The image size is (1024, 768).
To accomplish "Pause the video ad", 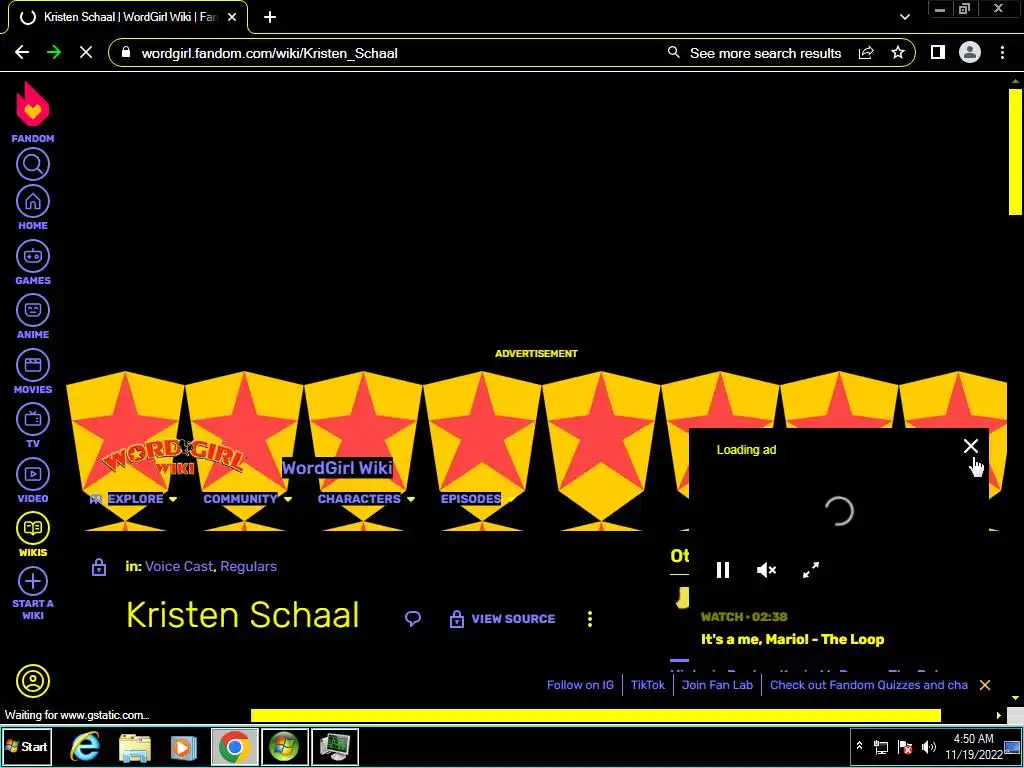I will point(722,570).
